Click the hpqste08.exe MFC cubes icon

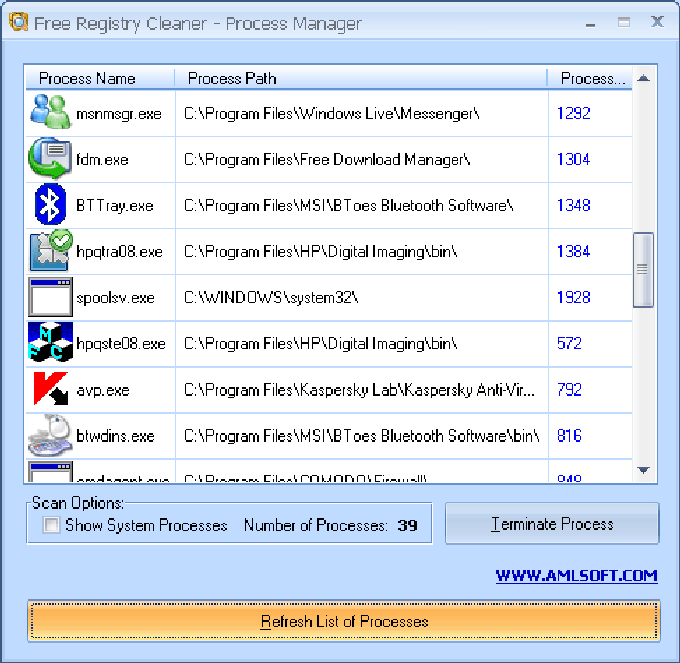point(50,342)
